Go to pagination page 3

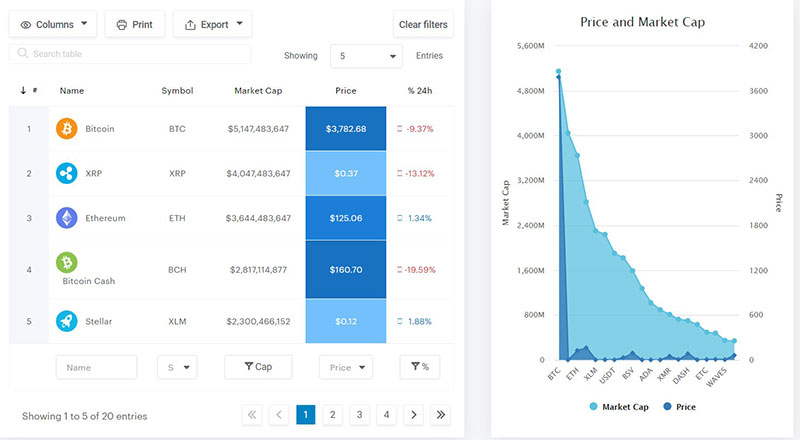(x=360, y=414)
